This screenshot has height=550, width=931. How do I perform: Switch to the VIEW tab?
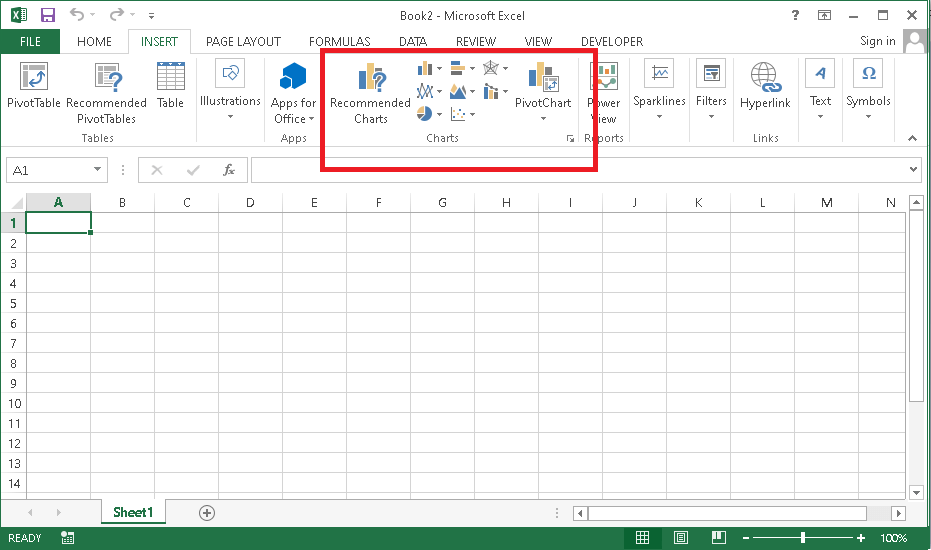click(x=538, y=42)
